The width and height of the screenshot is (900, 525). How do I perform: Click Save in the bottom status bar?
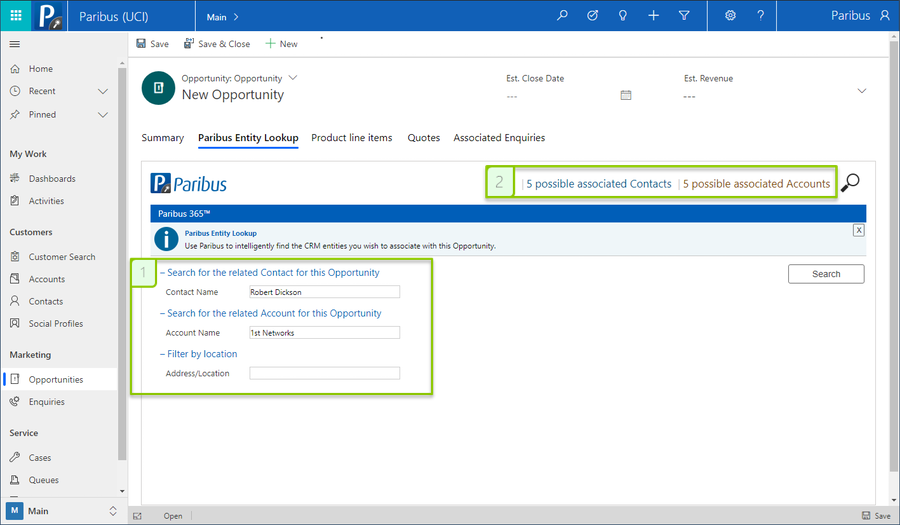click(x=876, y=516)
